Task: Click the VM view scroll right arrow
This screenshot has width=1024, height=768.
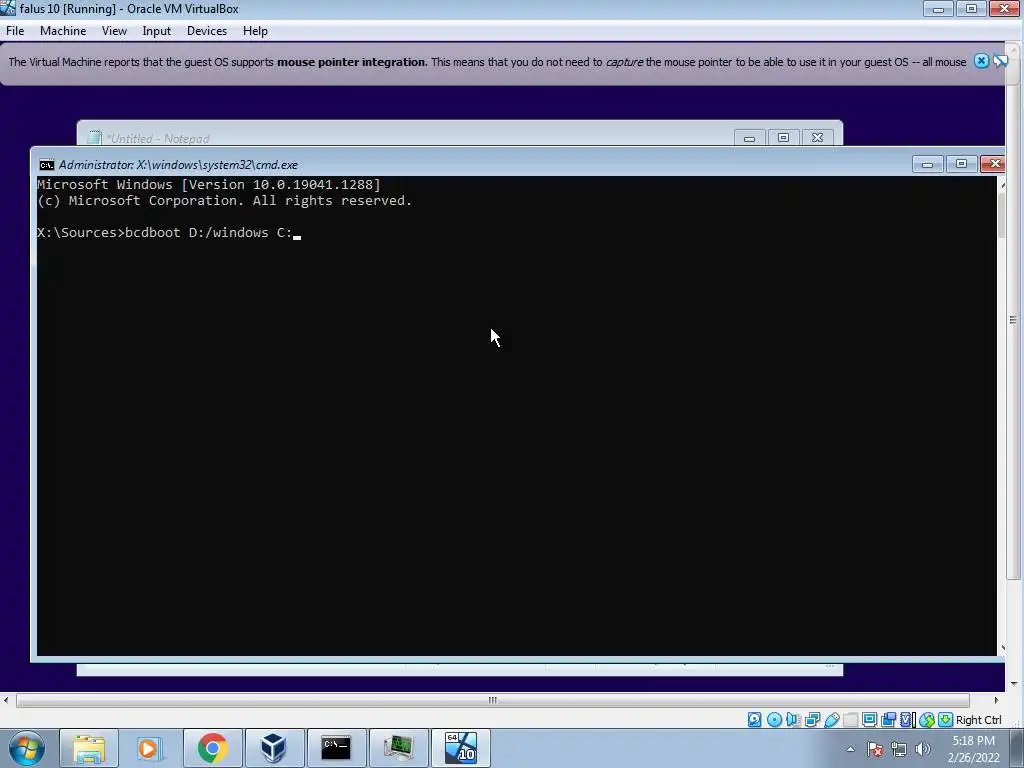Action: pyautogui.click(x=997, y=700)
